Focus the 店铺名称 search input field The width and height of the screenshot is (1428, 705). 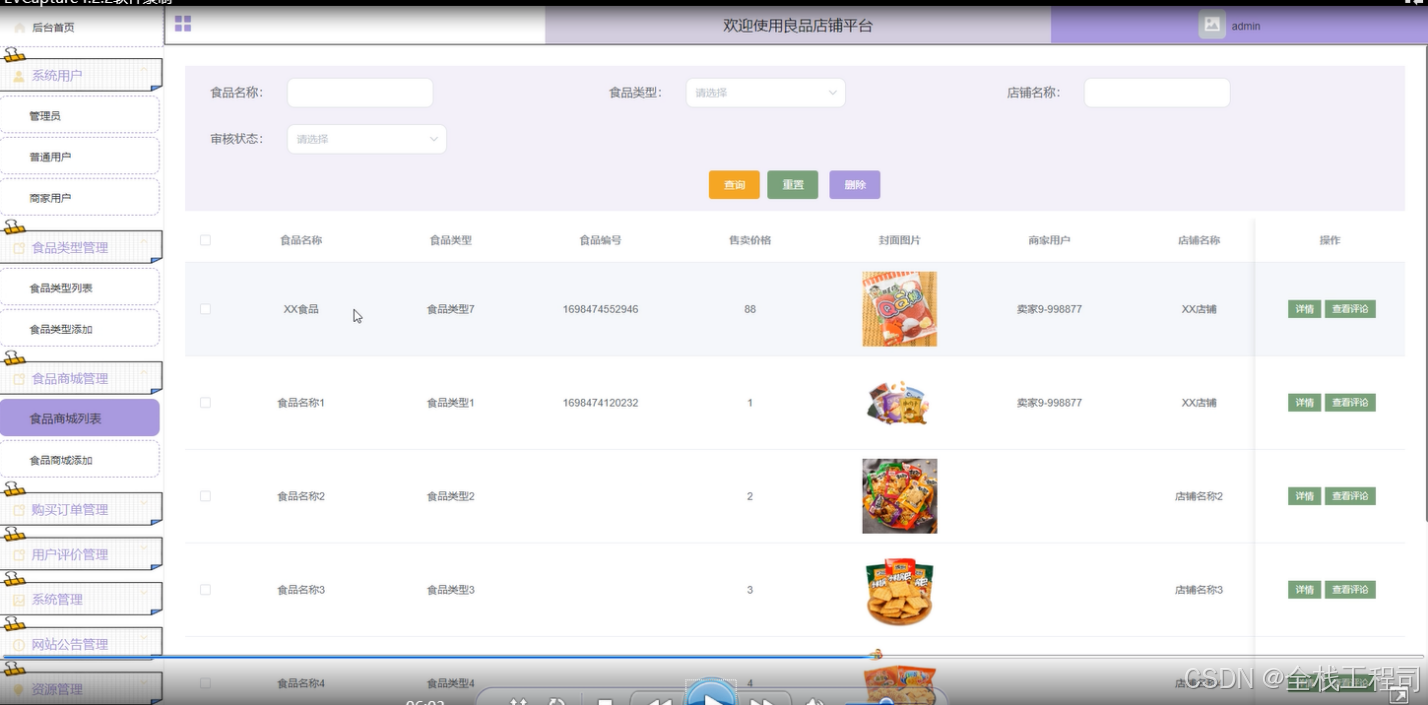click(1157, 93)
